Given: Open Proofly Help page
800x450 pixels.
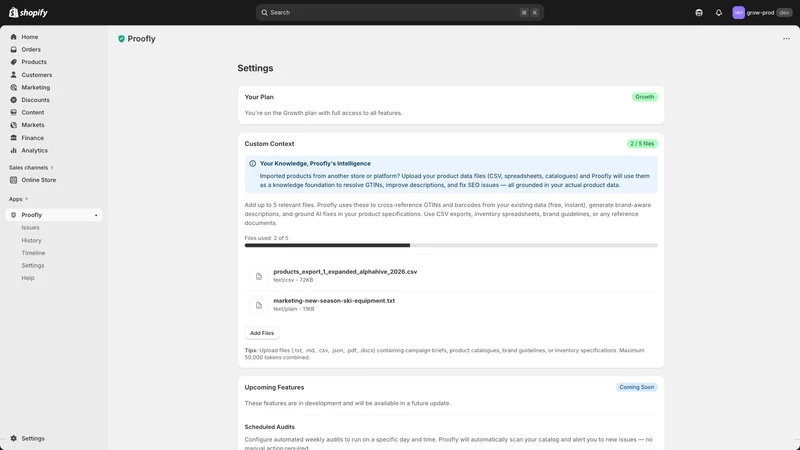Looking at the screenshot, I should [x=28, y=278].
